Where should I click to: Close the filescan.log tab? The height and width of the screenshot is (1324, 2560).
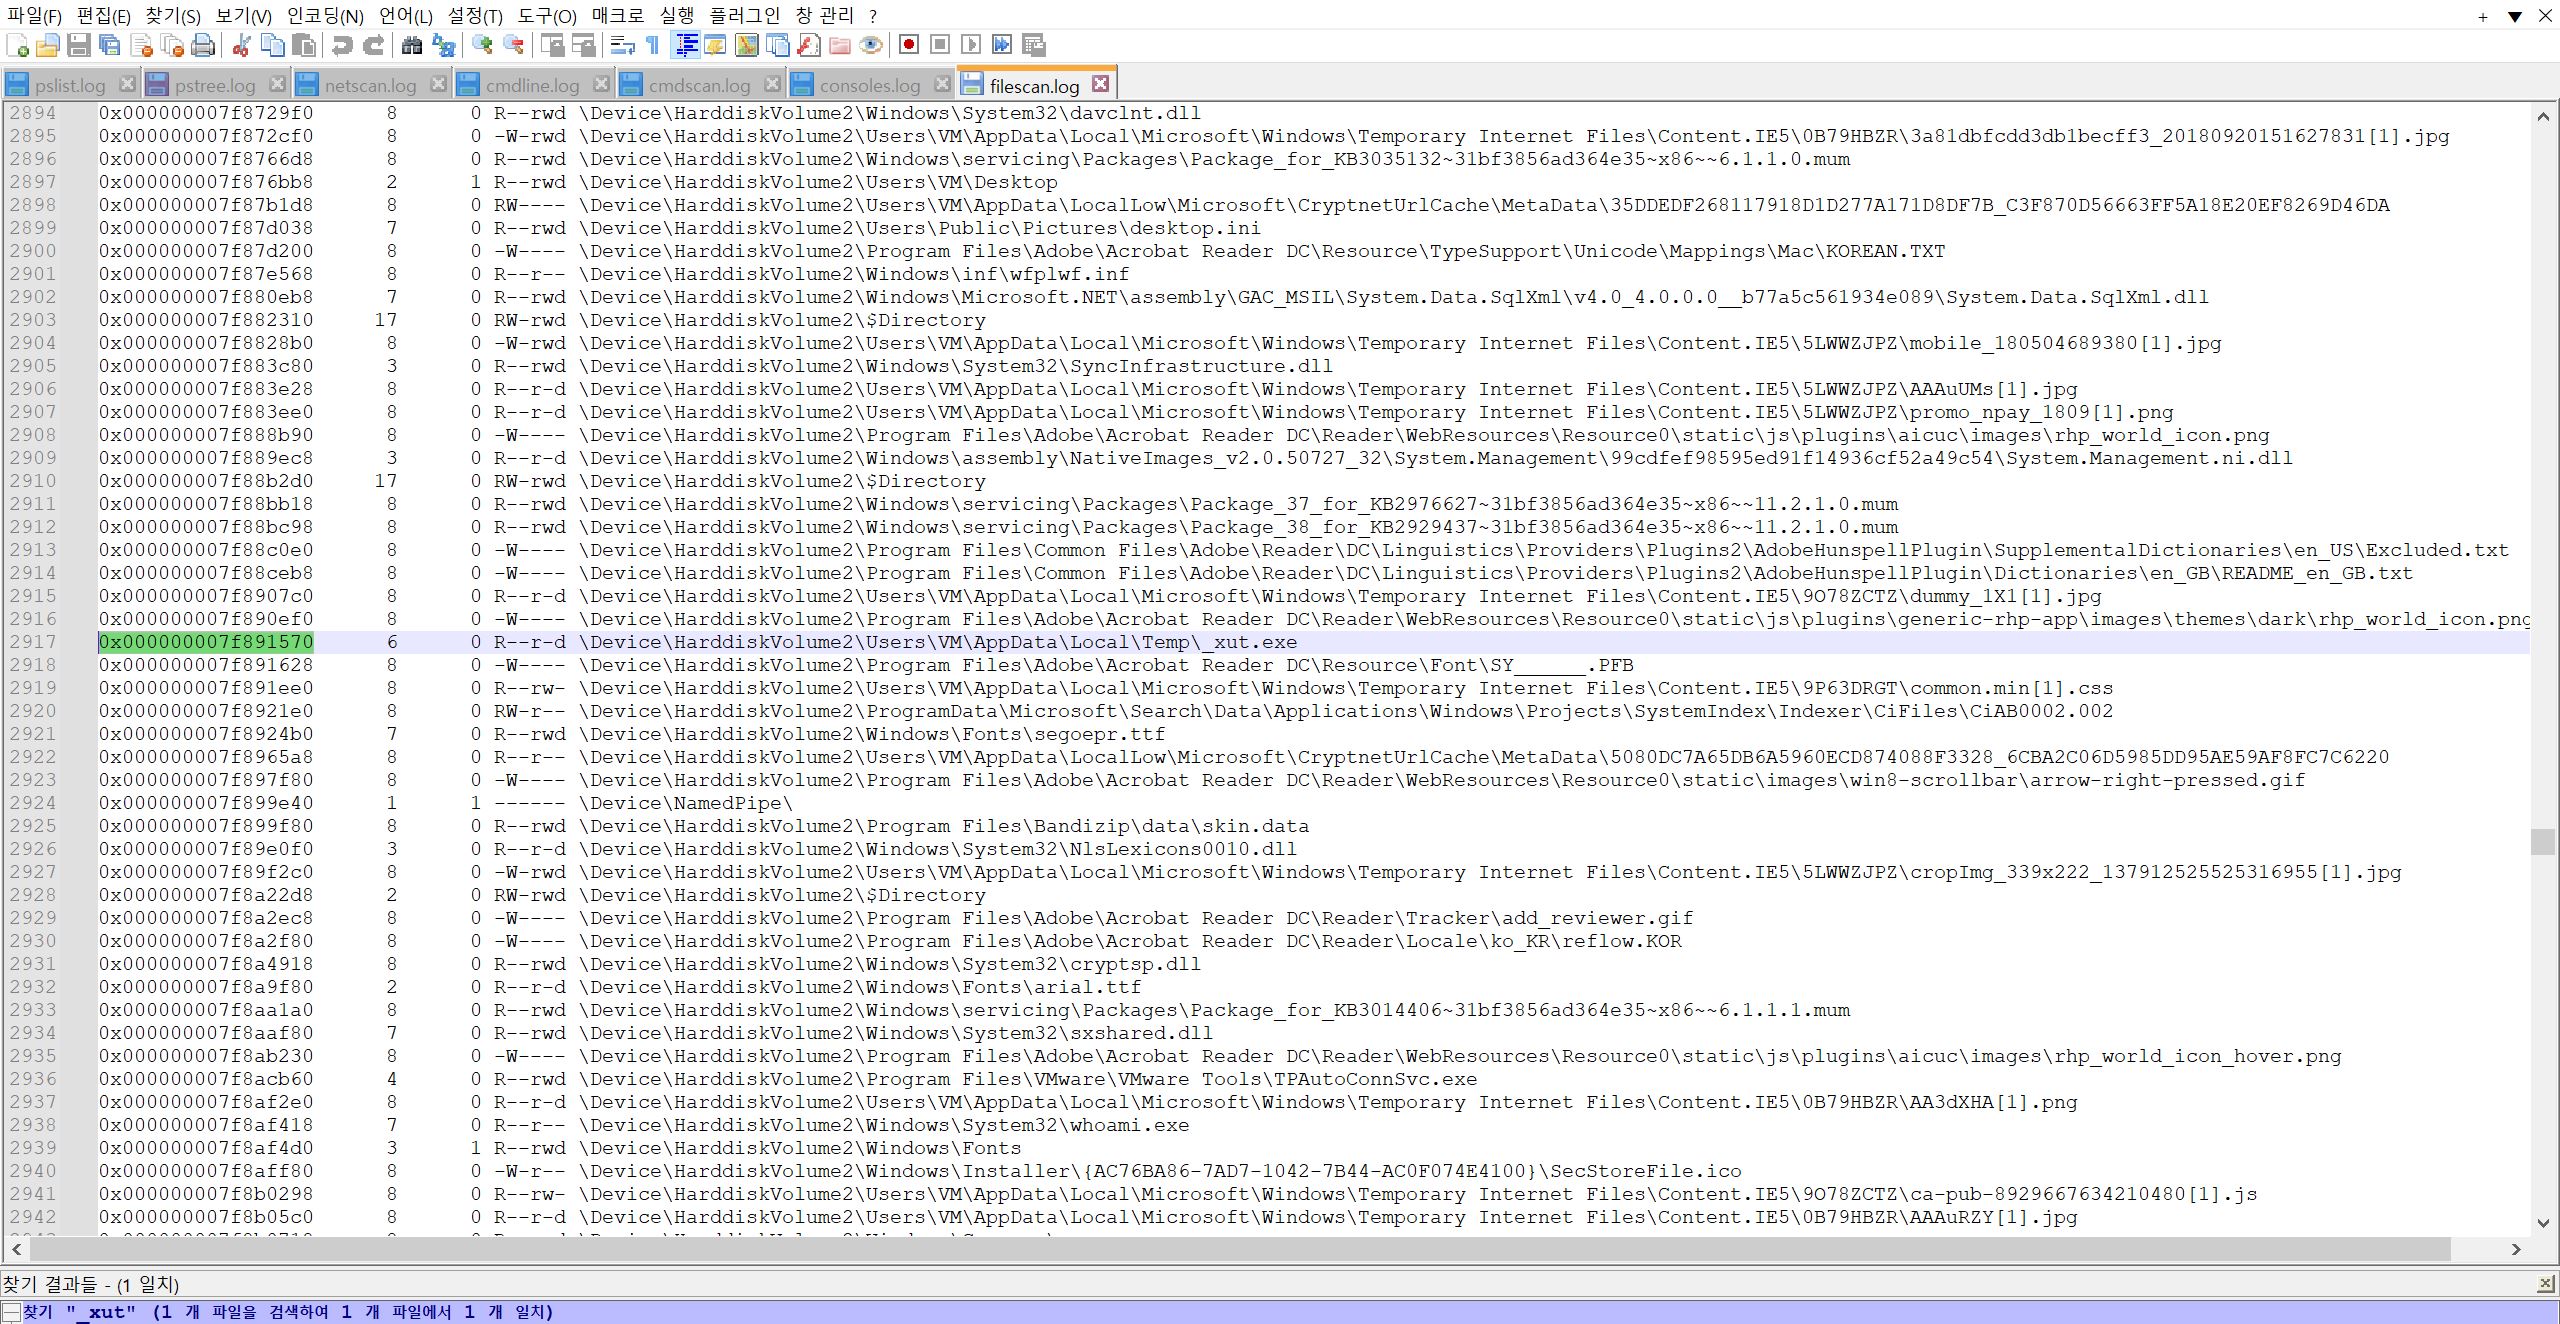1101,84
